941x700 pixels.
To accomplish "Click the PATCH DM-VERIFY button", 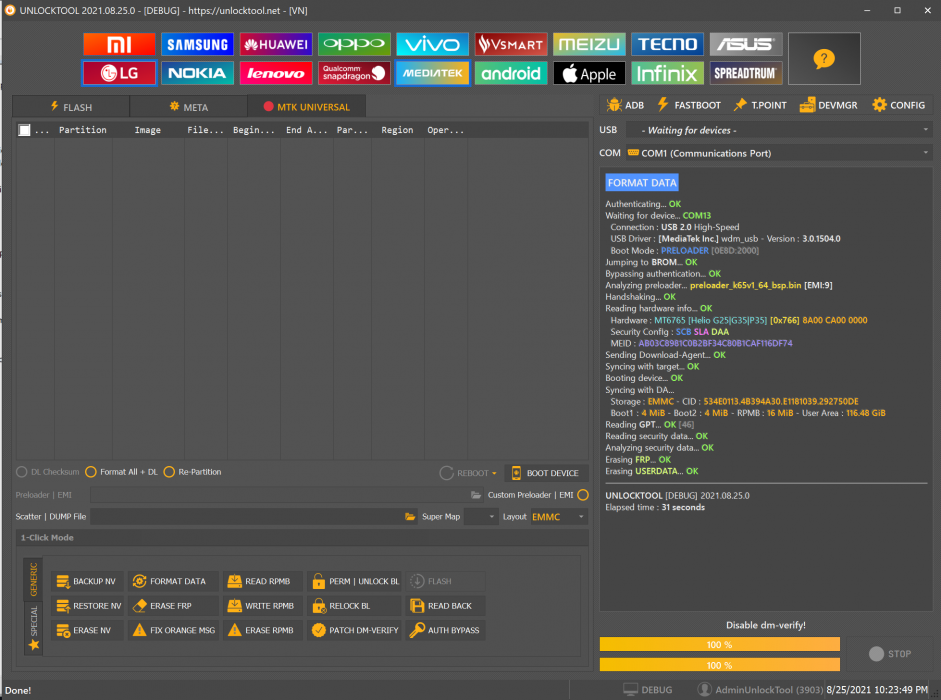I will (x=355, y=630).
